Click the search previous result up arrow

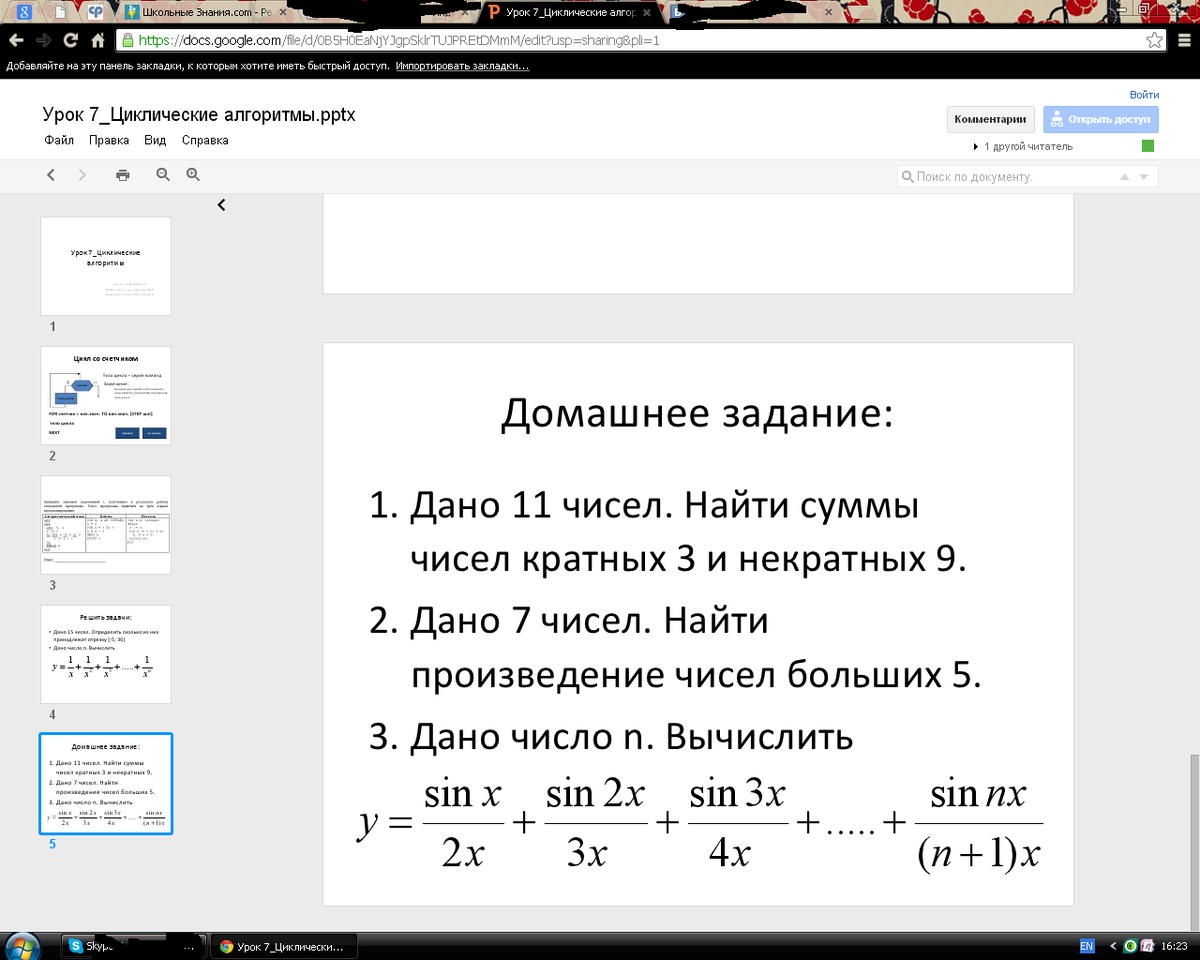(1125, 177)
